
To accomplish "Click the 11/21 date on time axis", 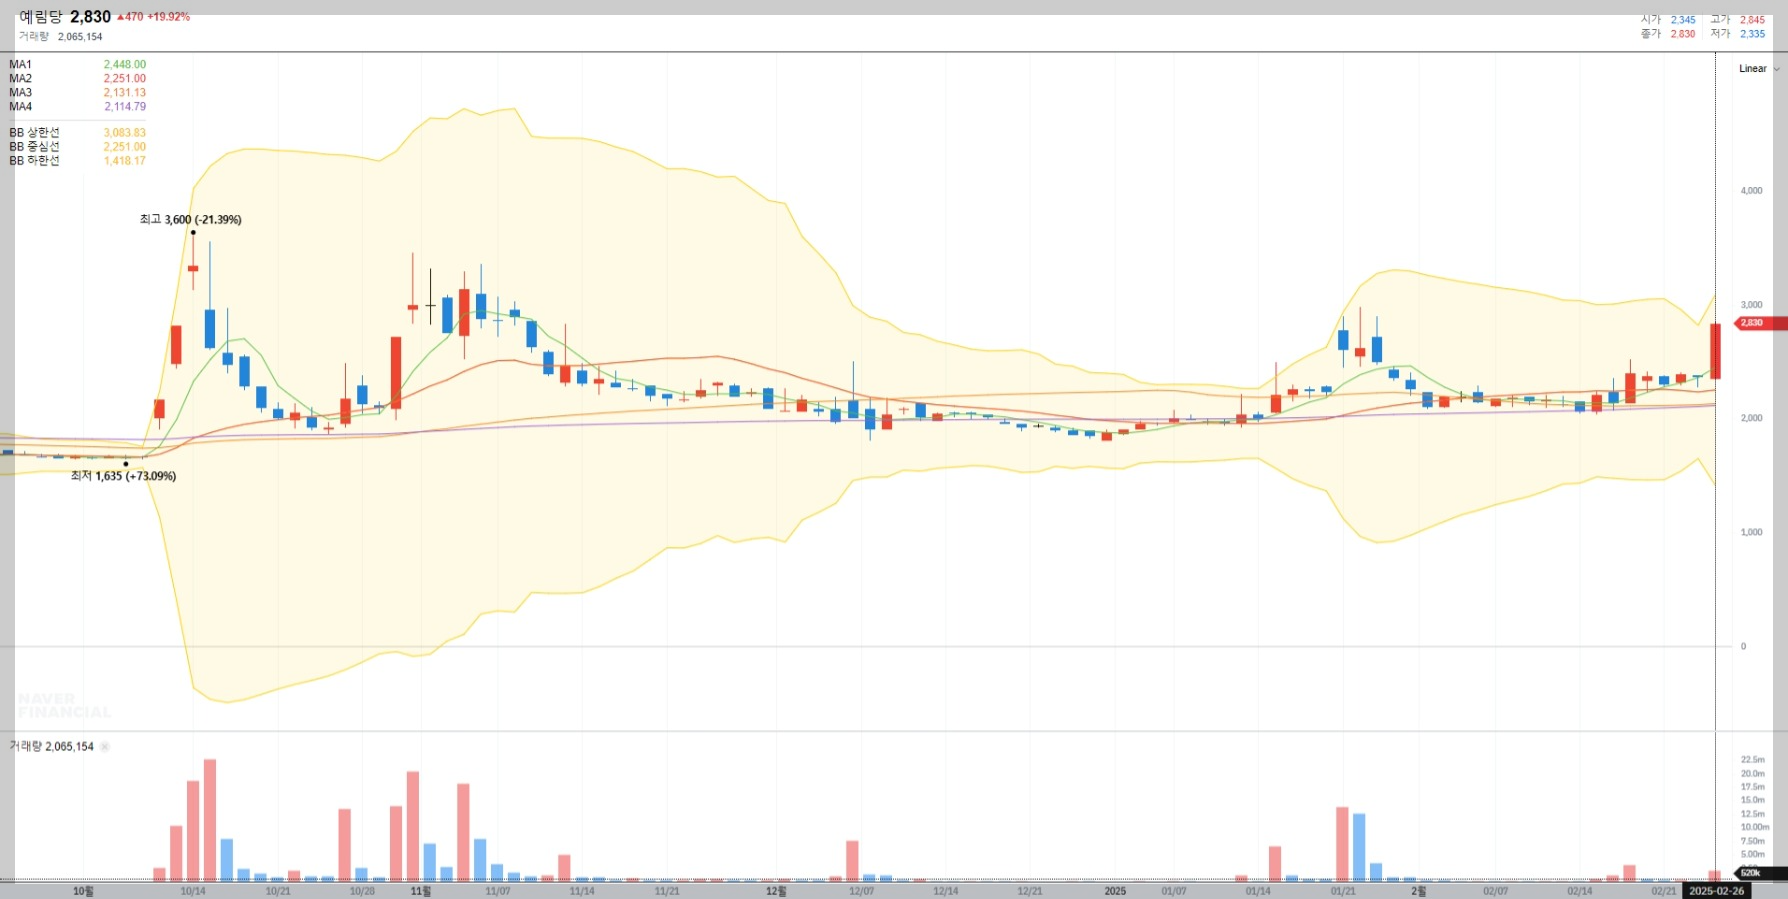I will pyautogui.click(x=667, y=891).
